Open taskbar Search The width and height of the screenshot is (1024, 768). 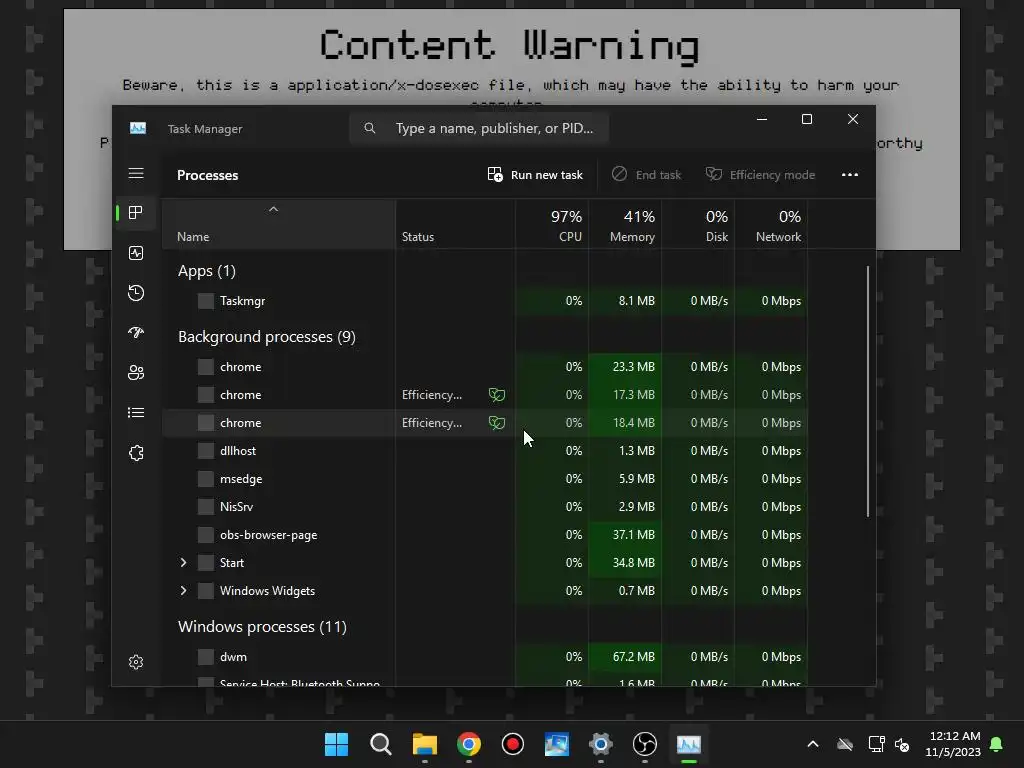point(381,744)
